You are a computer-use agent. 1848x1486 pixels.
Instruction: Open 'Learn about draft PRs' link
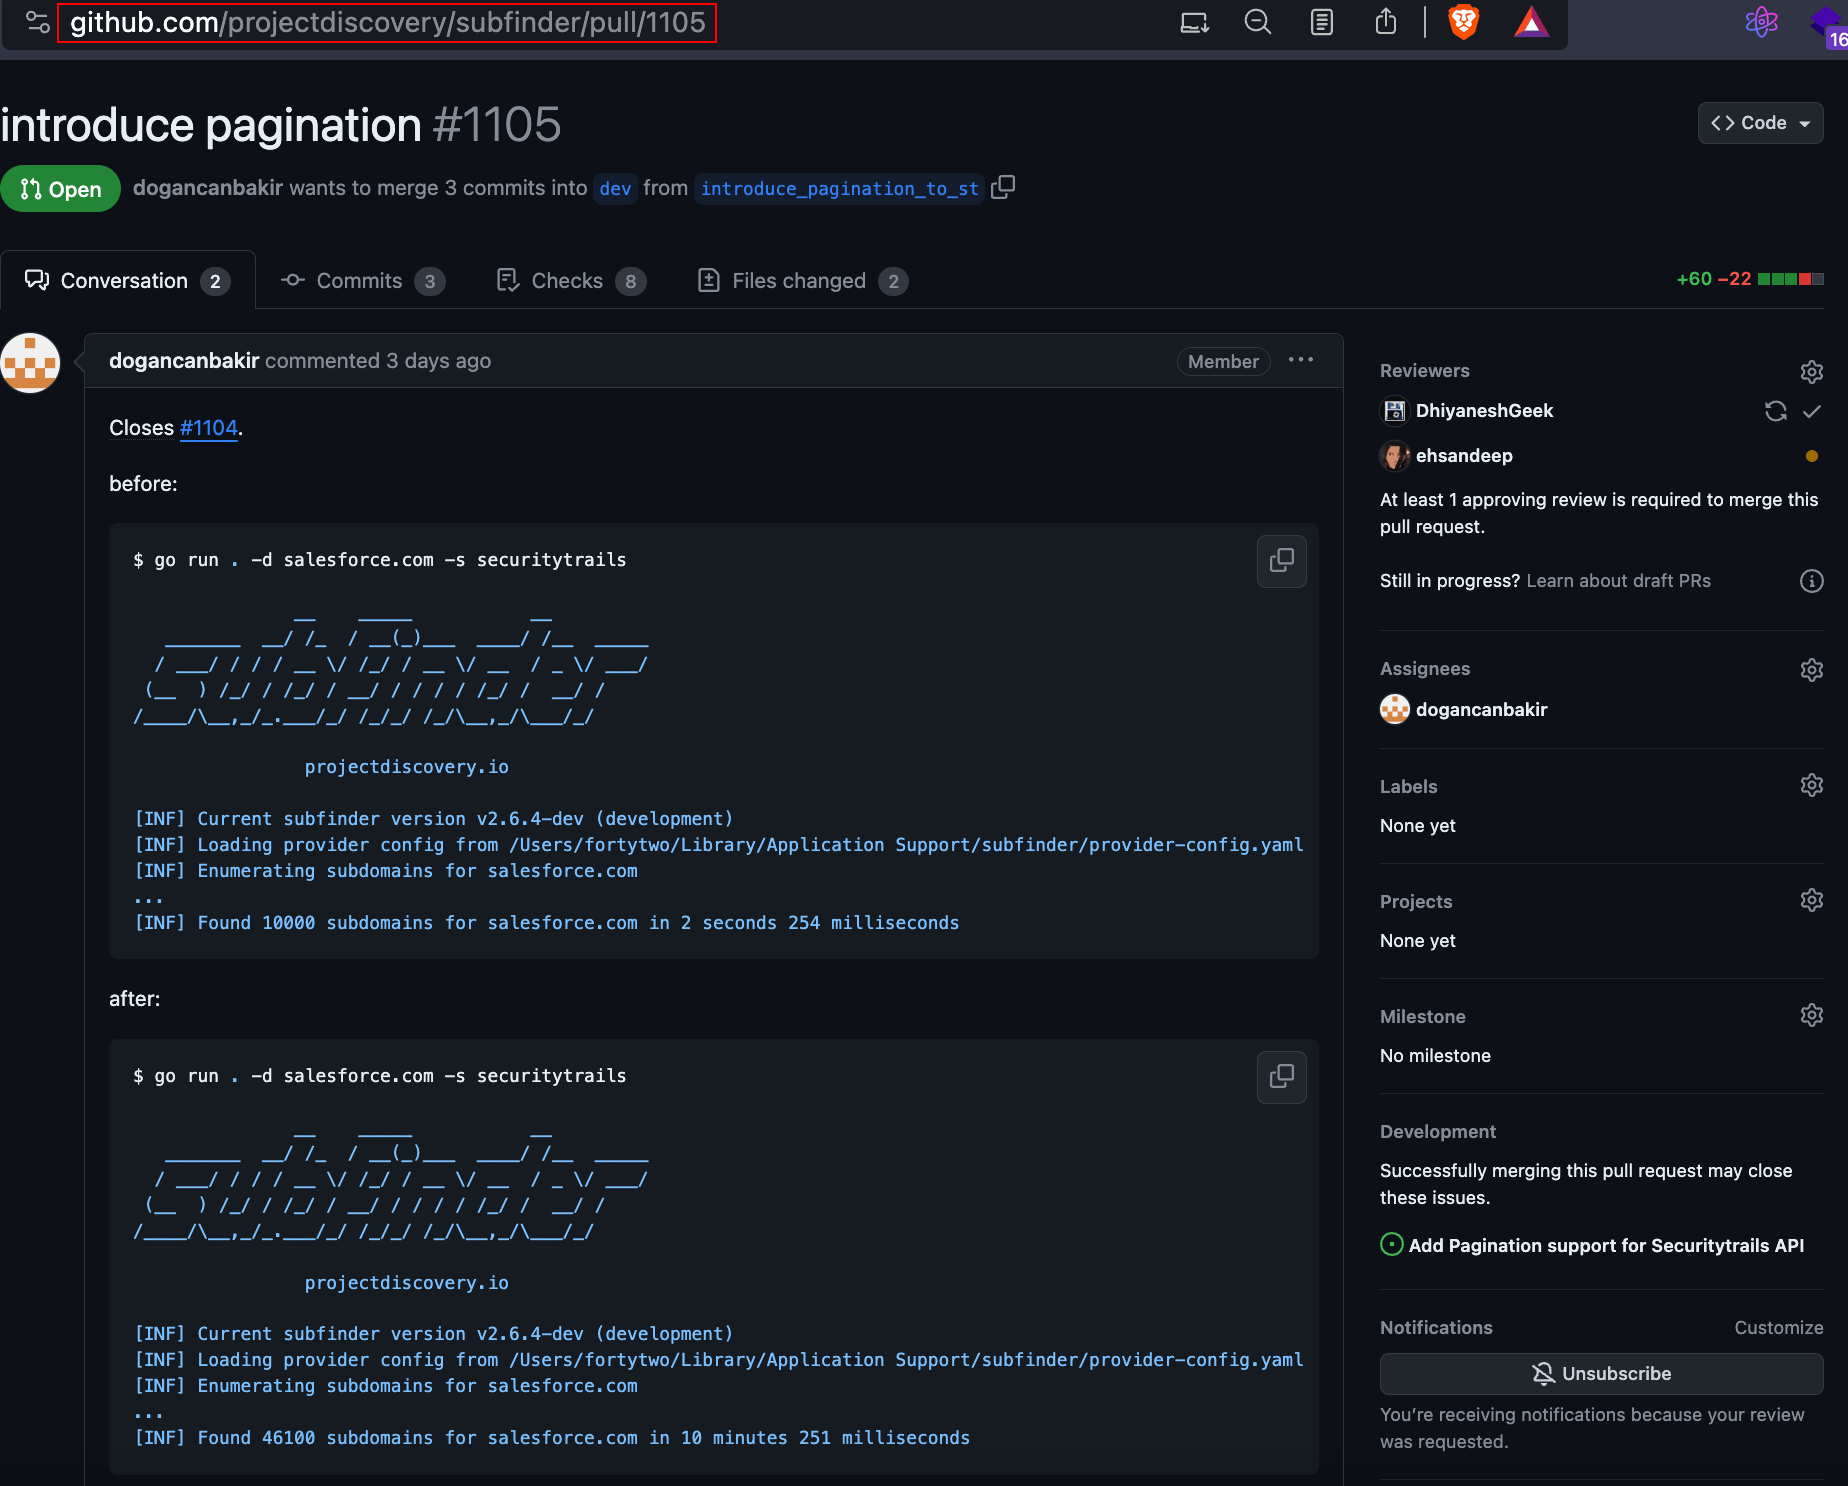click(1618, 581)
